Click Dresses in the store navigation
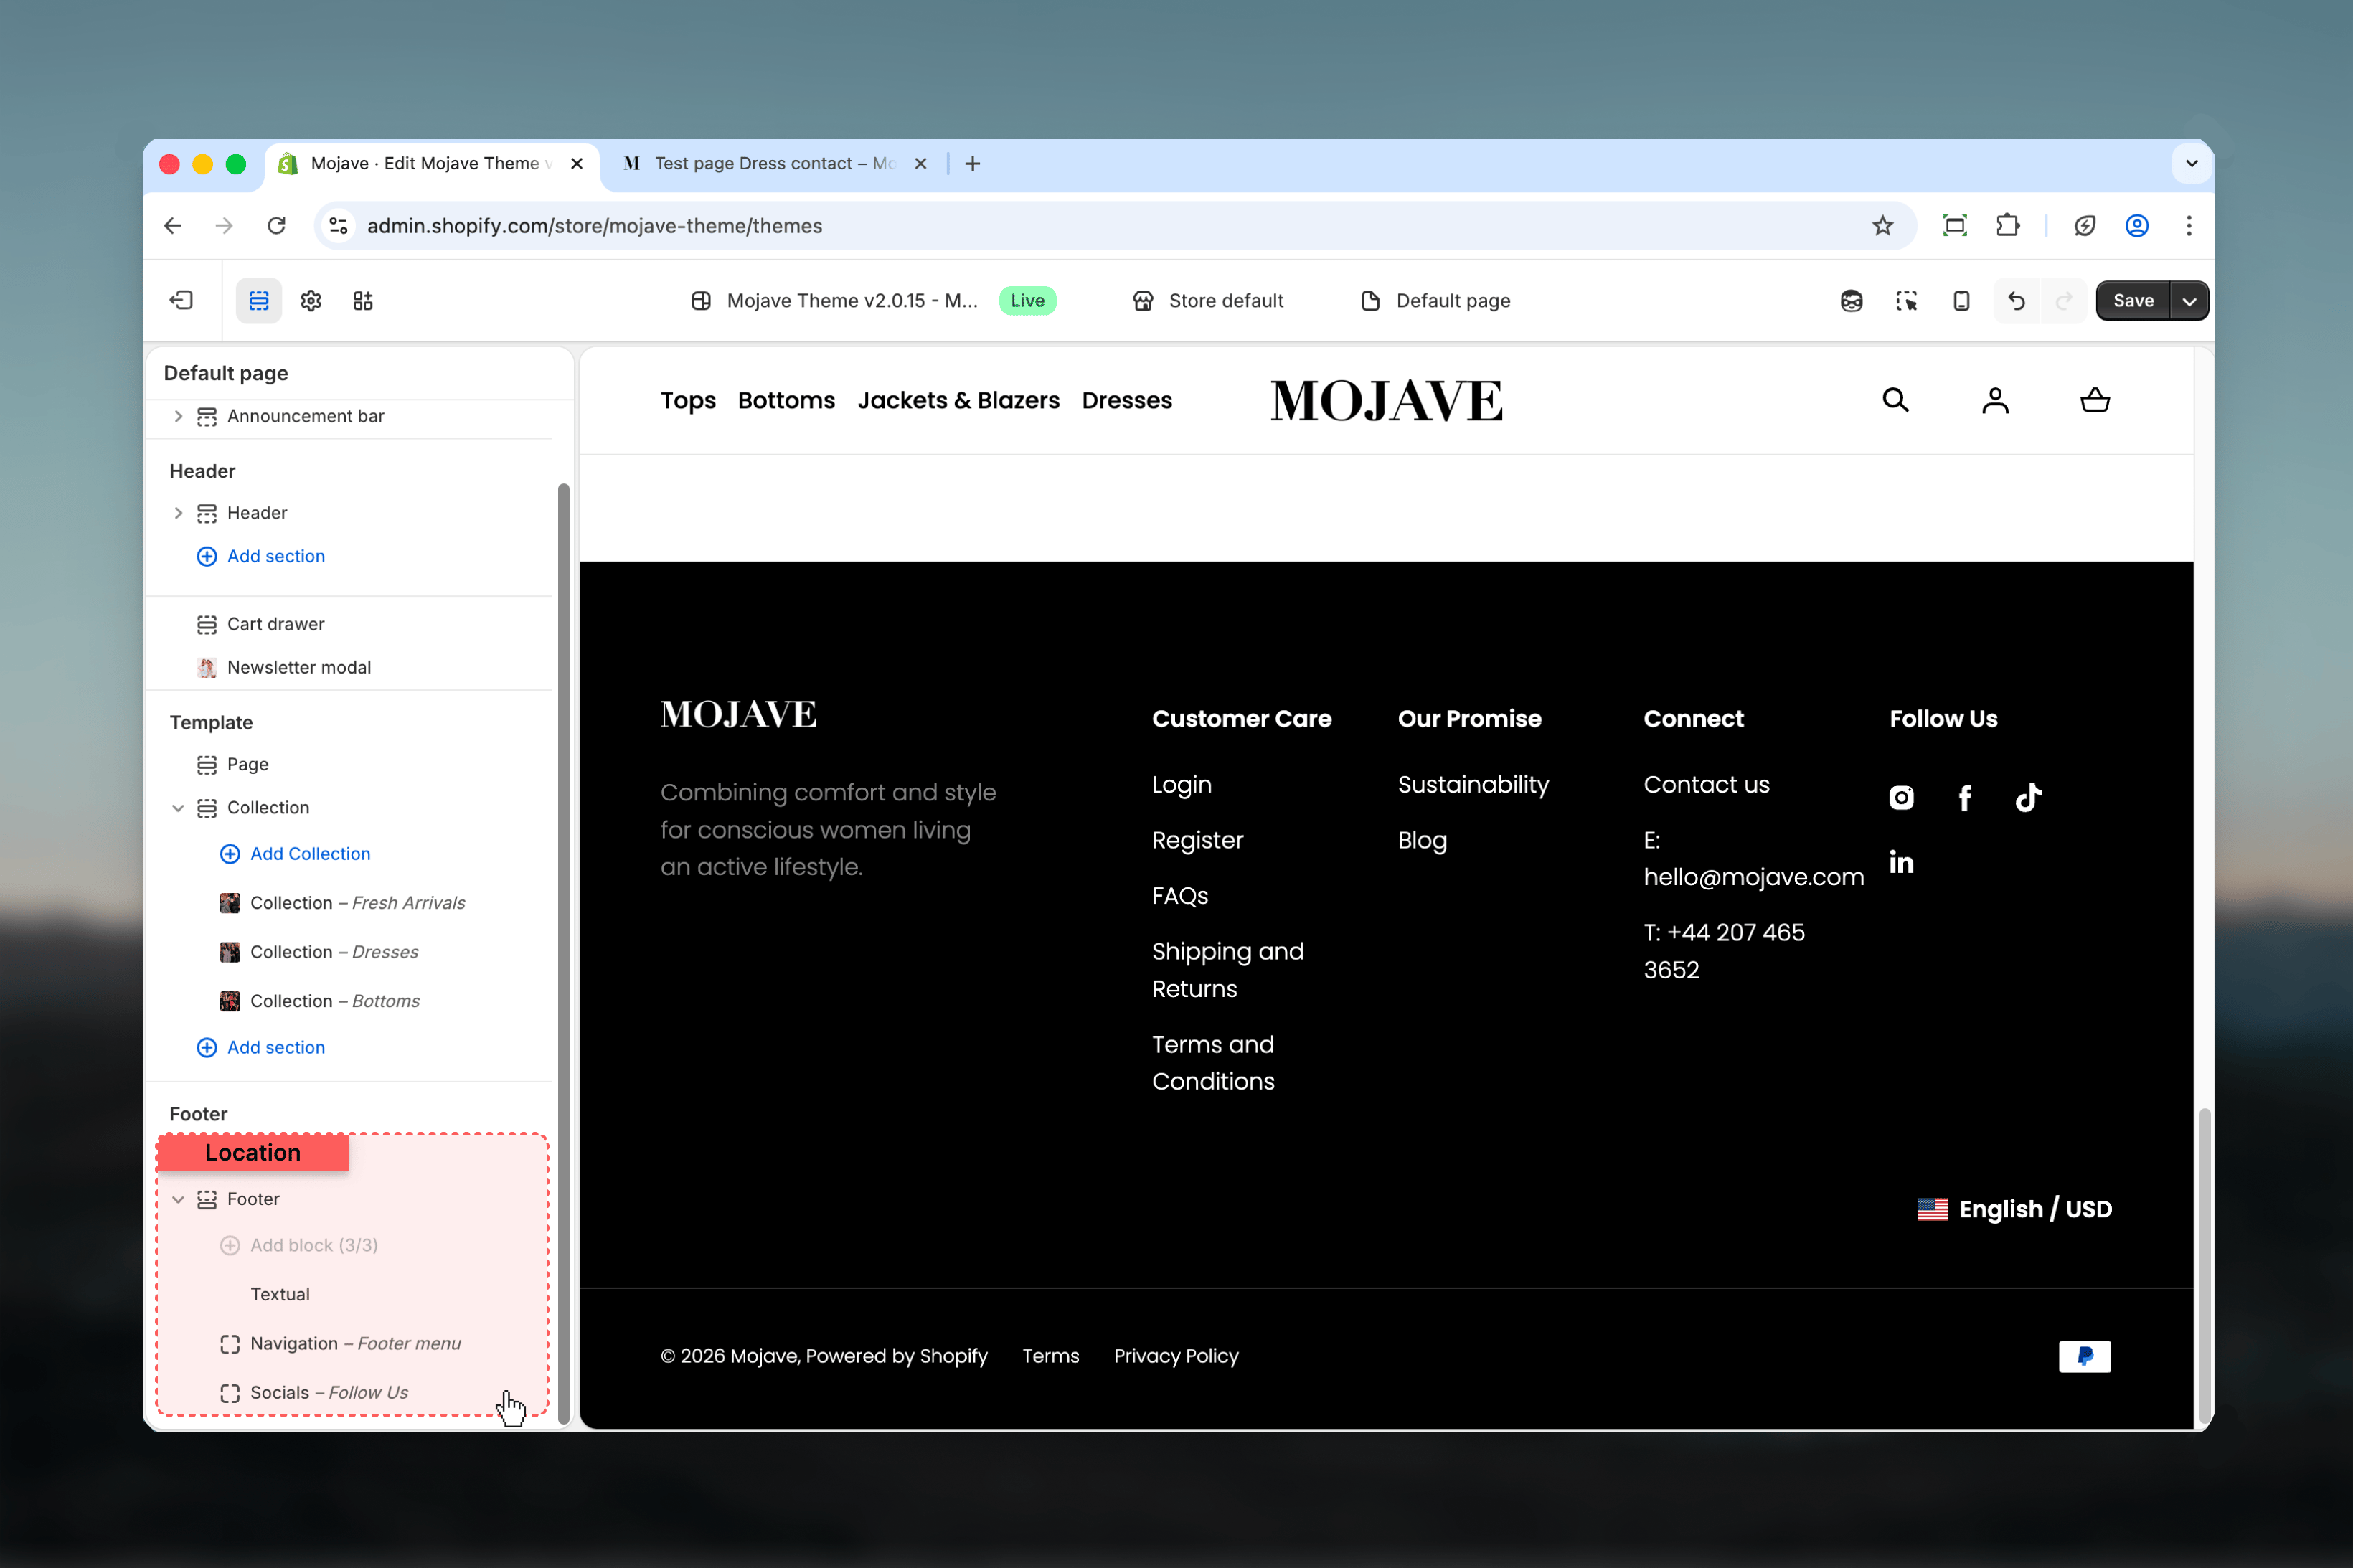 (x=1126, y=400)
